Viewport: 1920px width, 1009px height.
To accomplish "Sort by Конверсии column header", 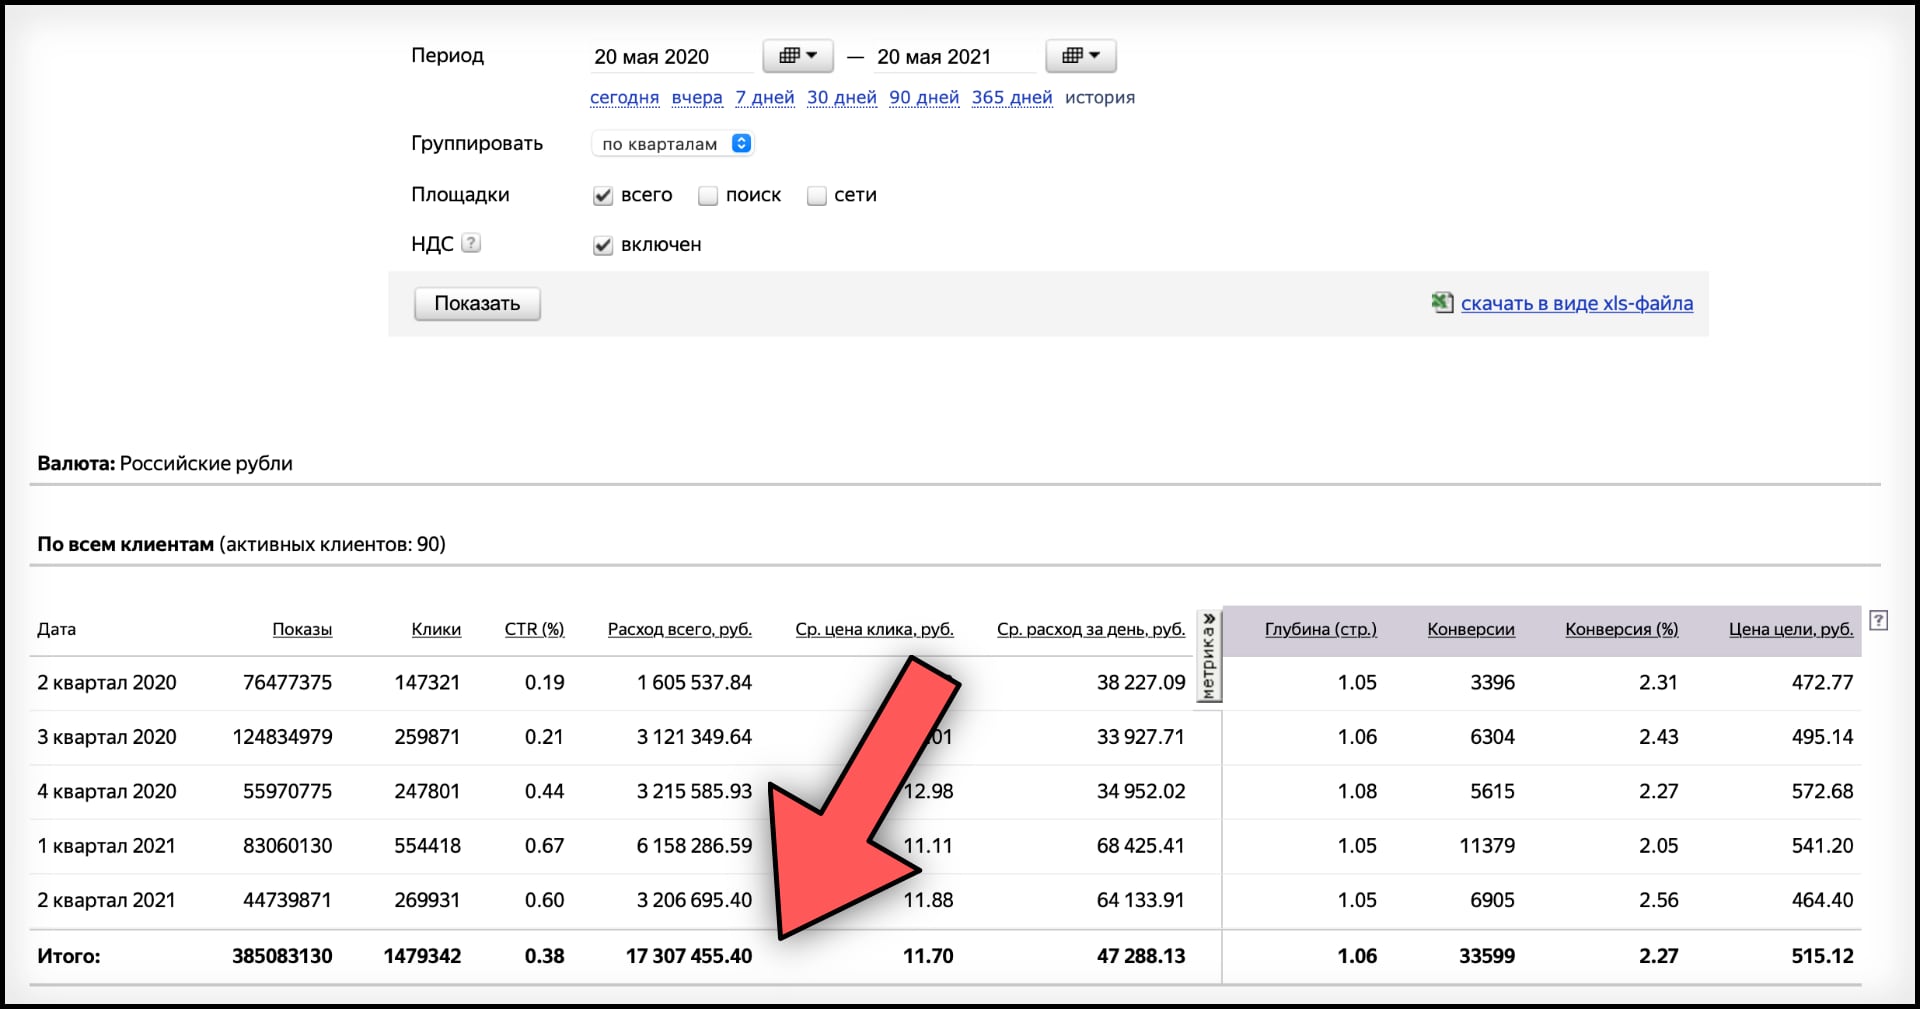I will click(1471, 629).
